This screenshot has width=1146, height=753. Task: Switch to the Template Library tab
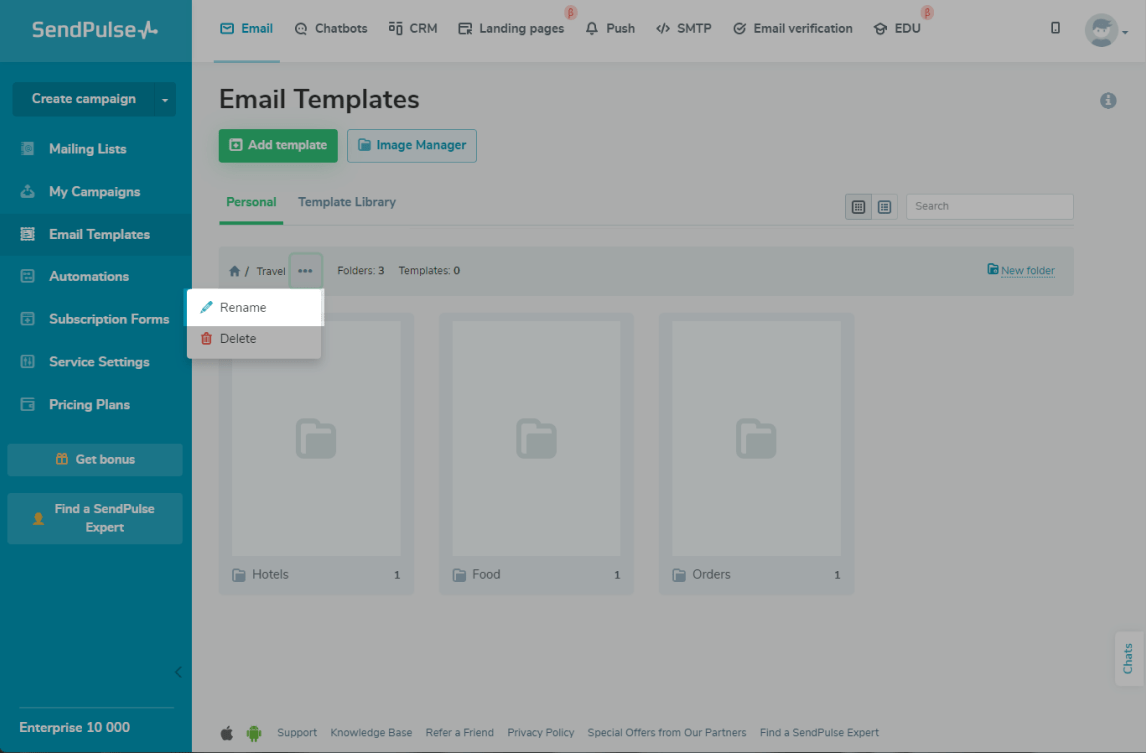(x=347, y=203)
